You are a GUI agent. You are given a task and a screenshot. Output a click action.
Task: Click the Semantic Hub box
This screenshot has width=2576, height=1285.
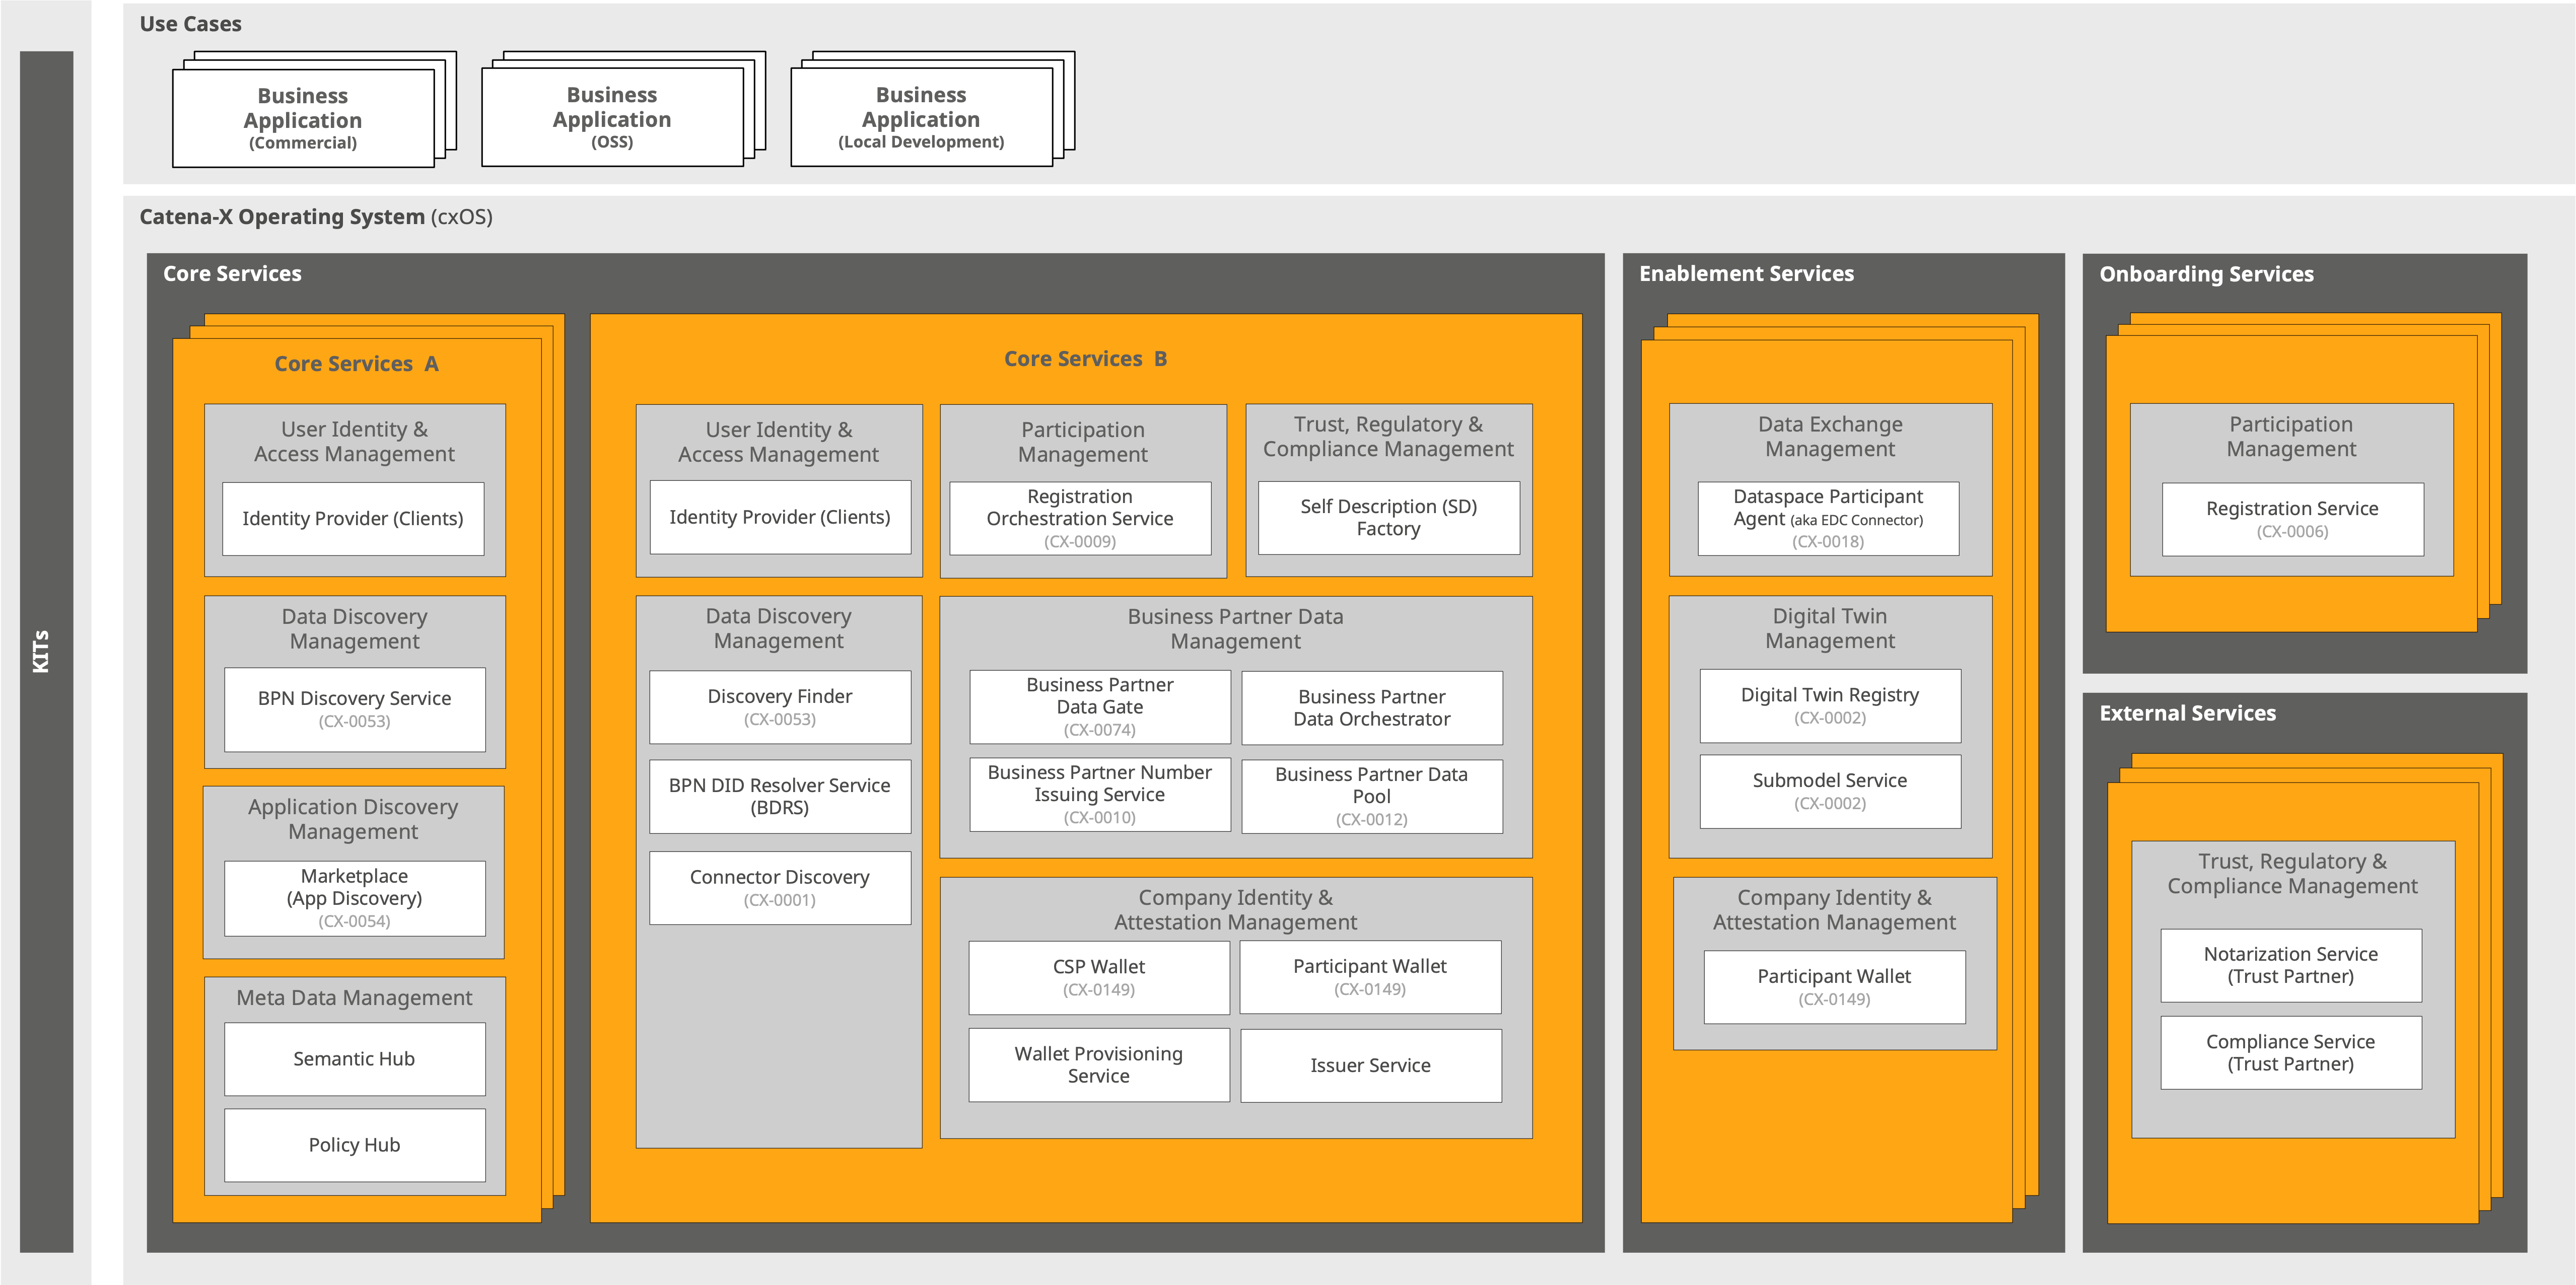(354, 1059)
